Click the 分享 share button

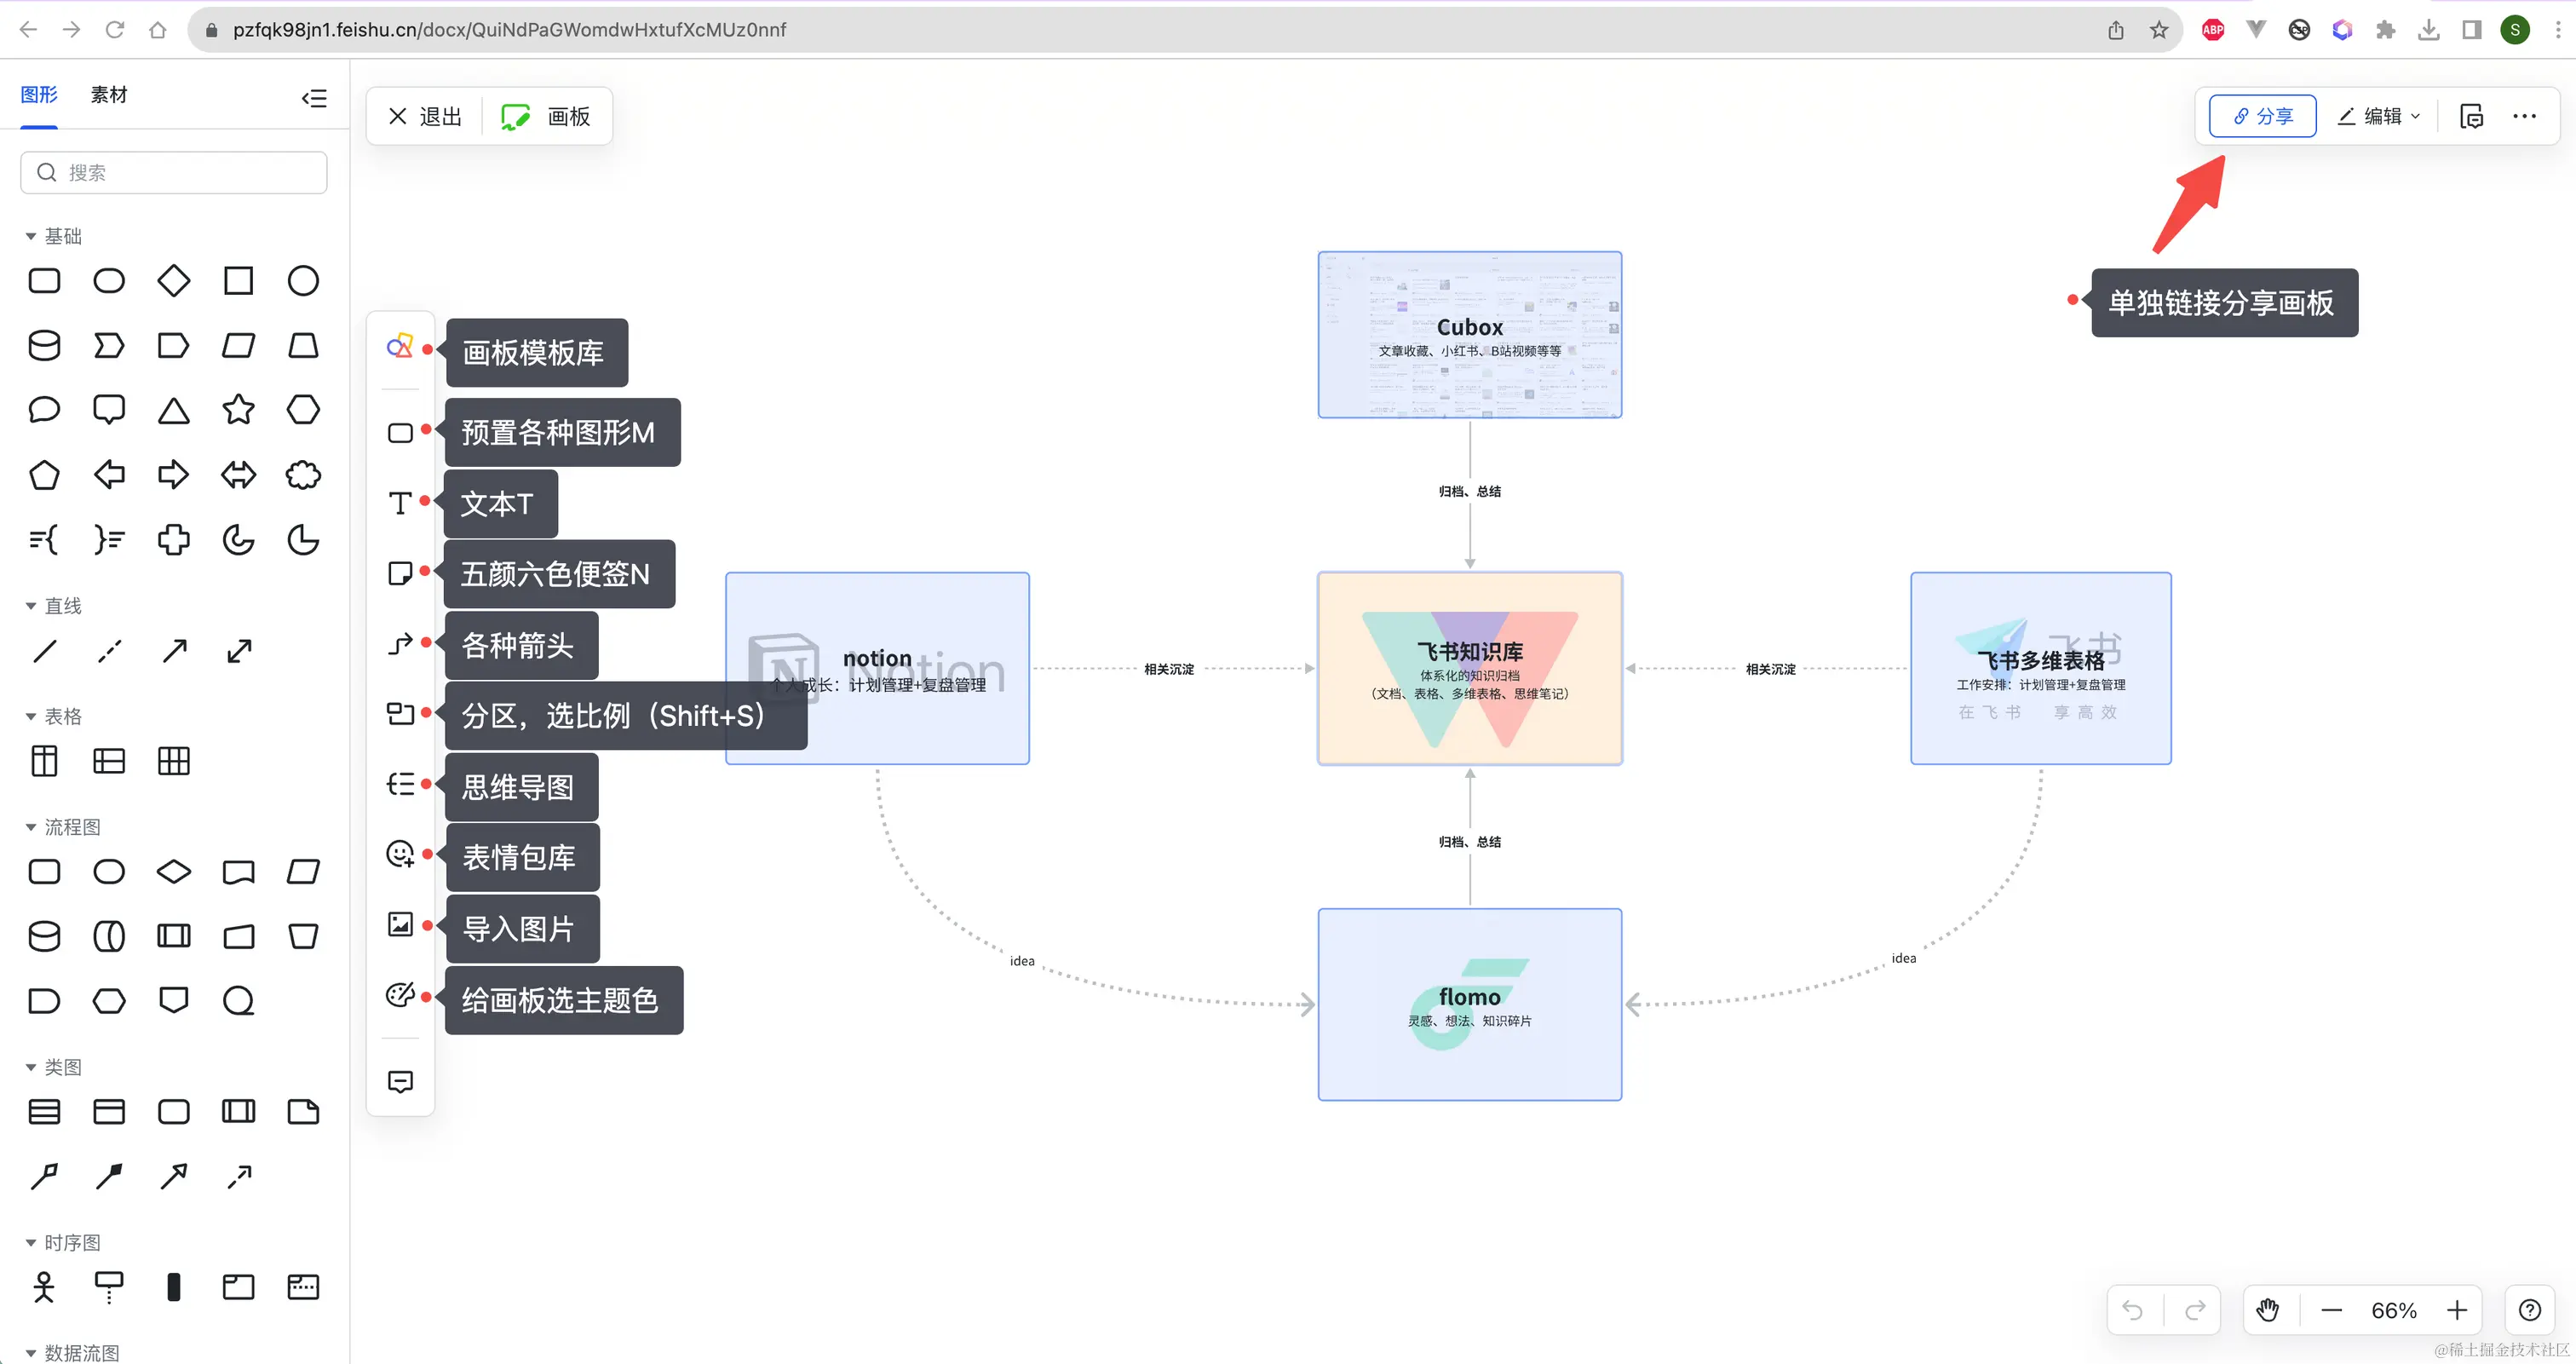click(x=2262, y=117)
